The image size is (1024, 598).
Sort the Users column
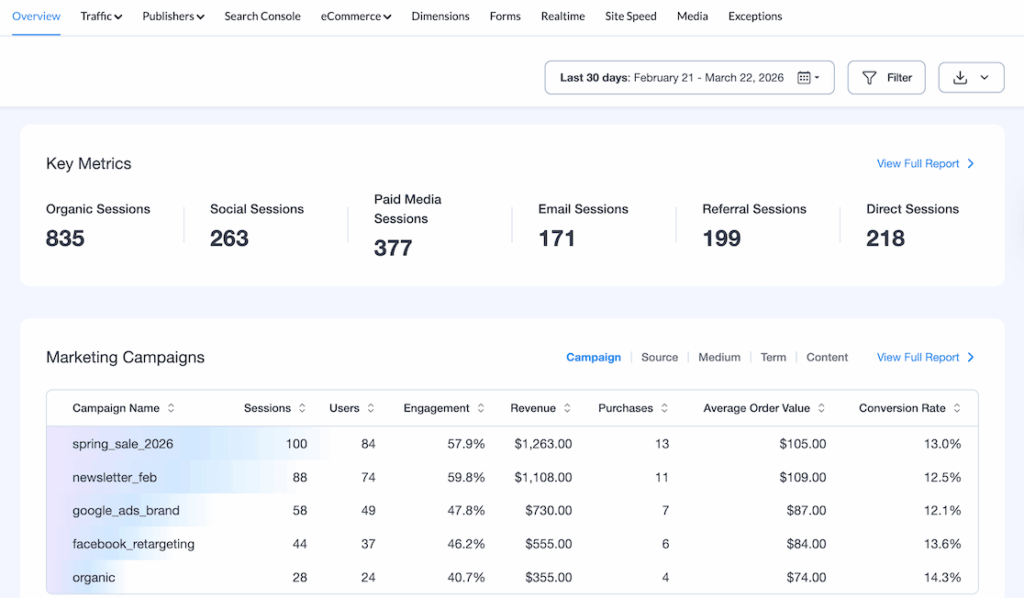[371, 408]
